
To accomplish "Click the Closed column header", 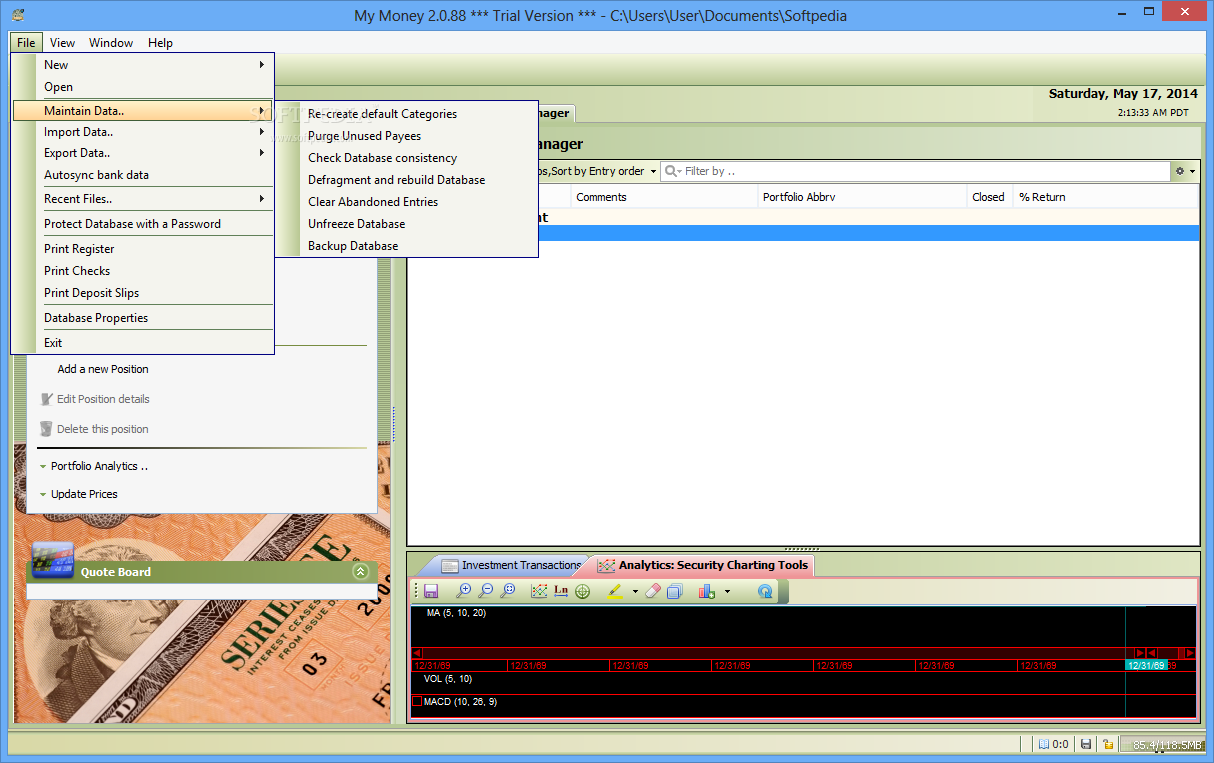I will (990, 197).
